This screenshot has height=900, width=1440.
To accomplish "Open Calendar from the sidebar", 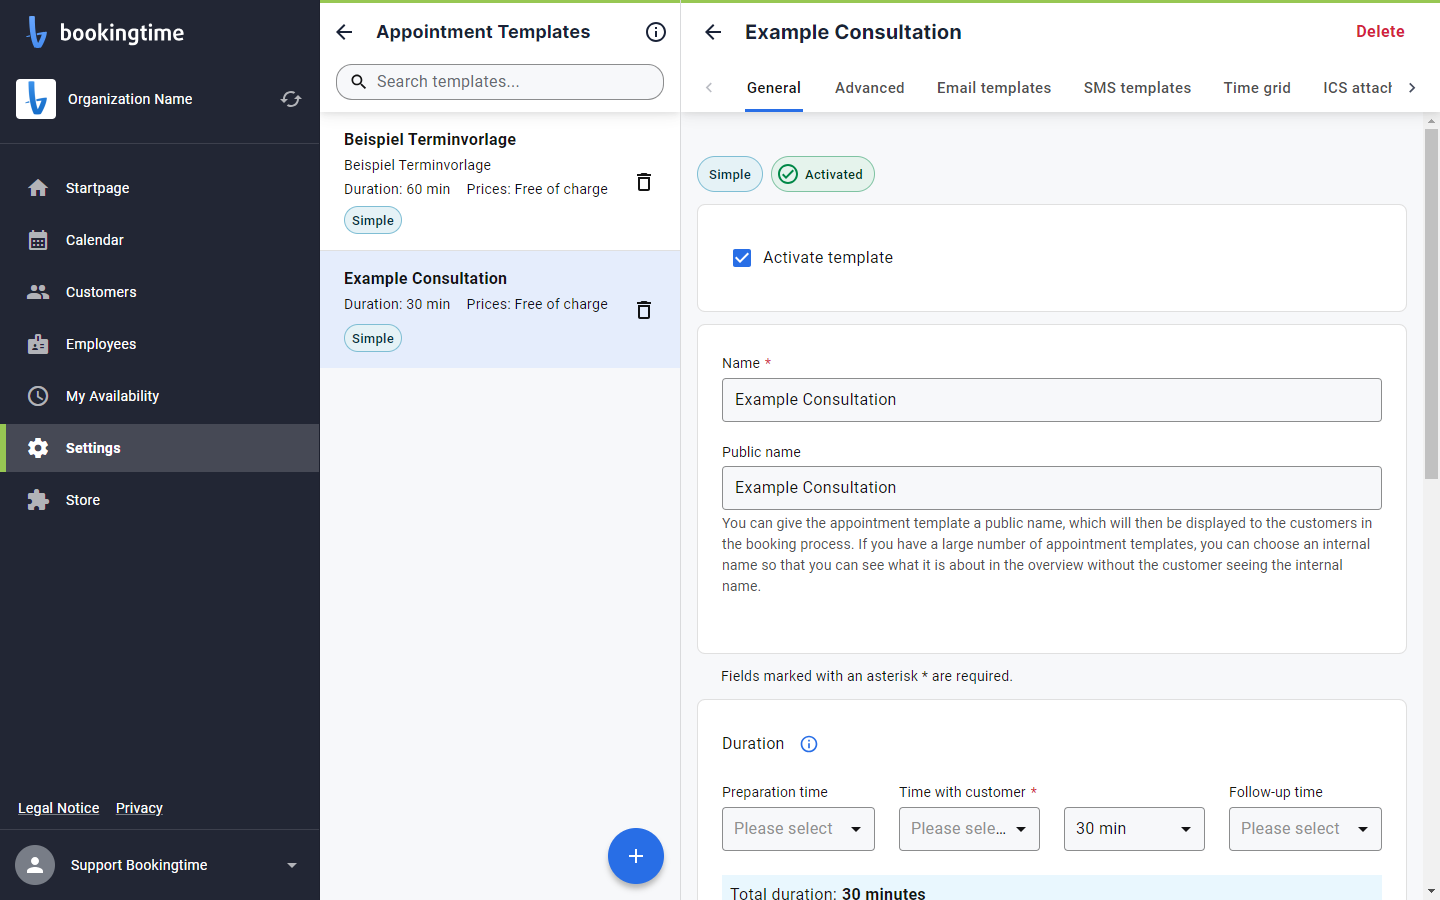I will click(160, 240).
